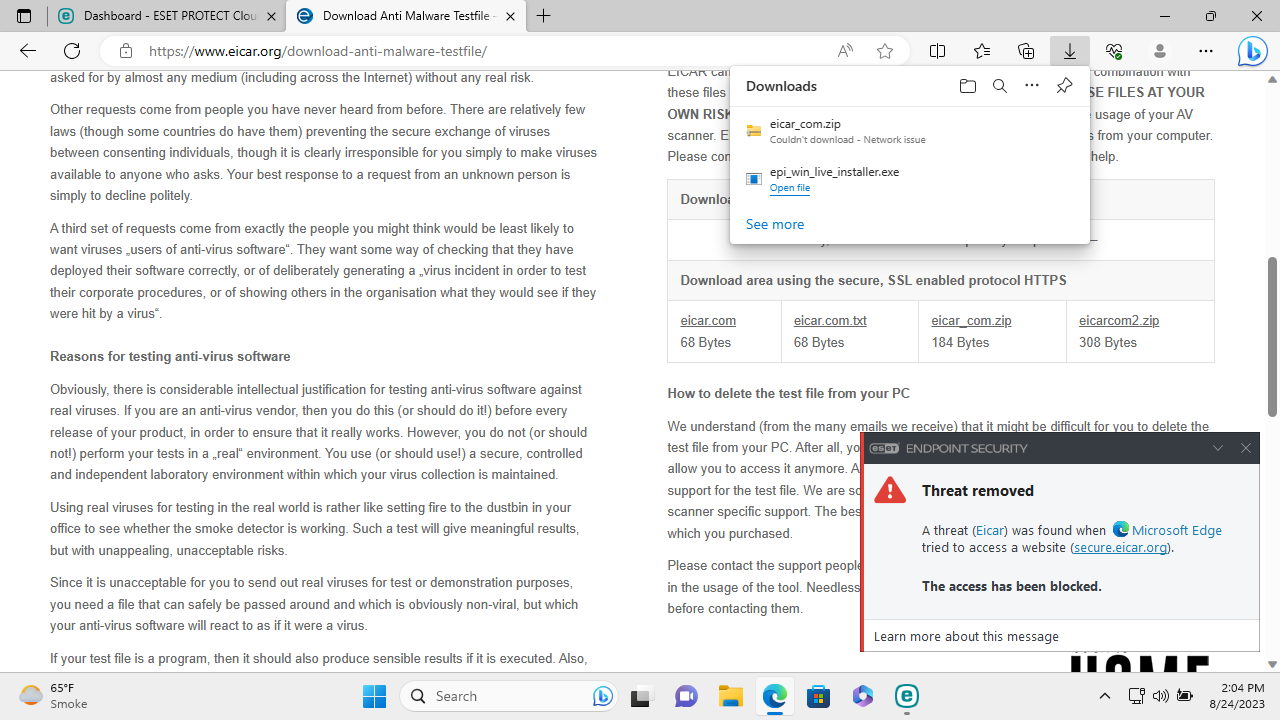
Task: Turn on Read aloud
Action: (x=845, y=51)
